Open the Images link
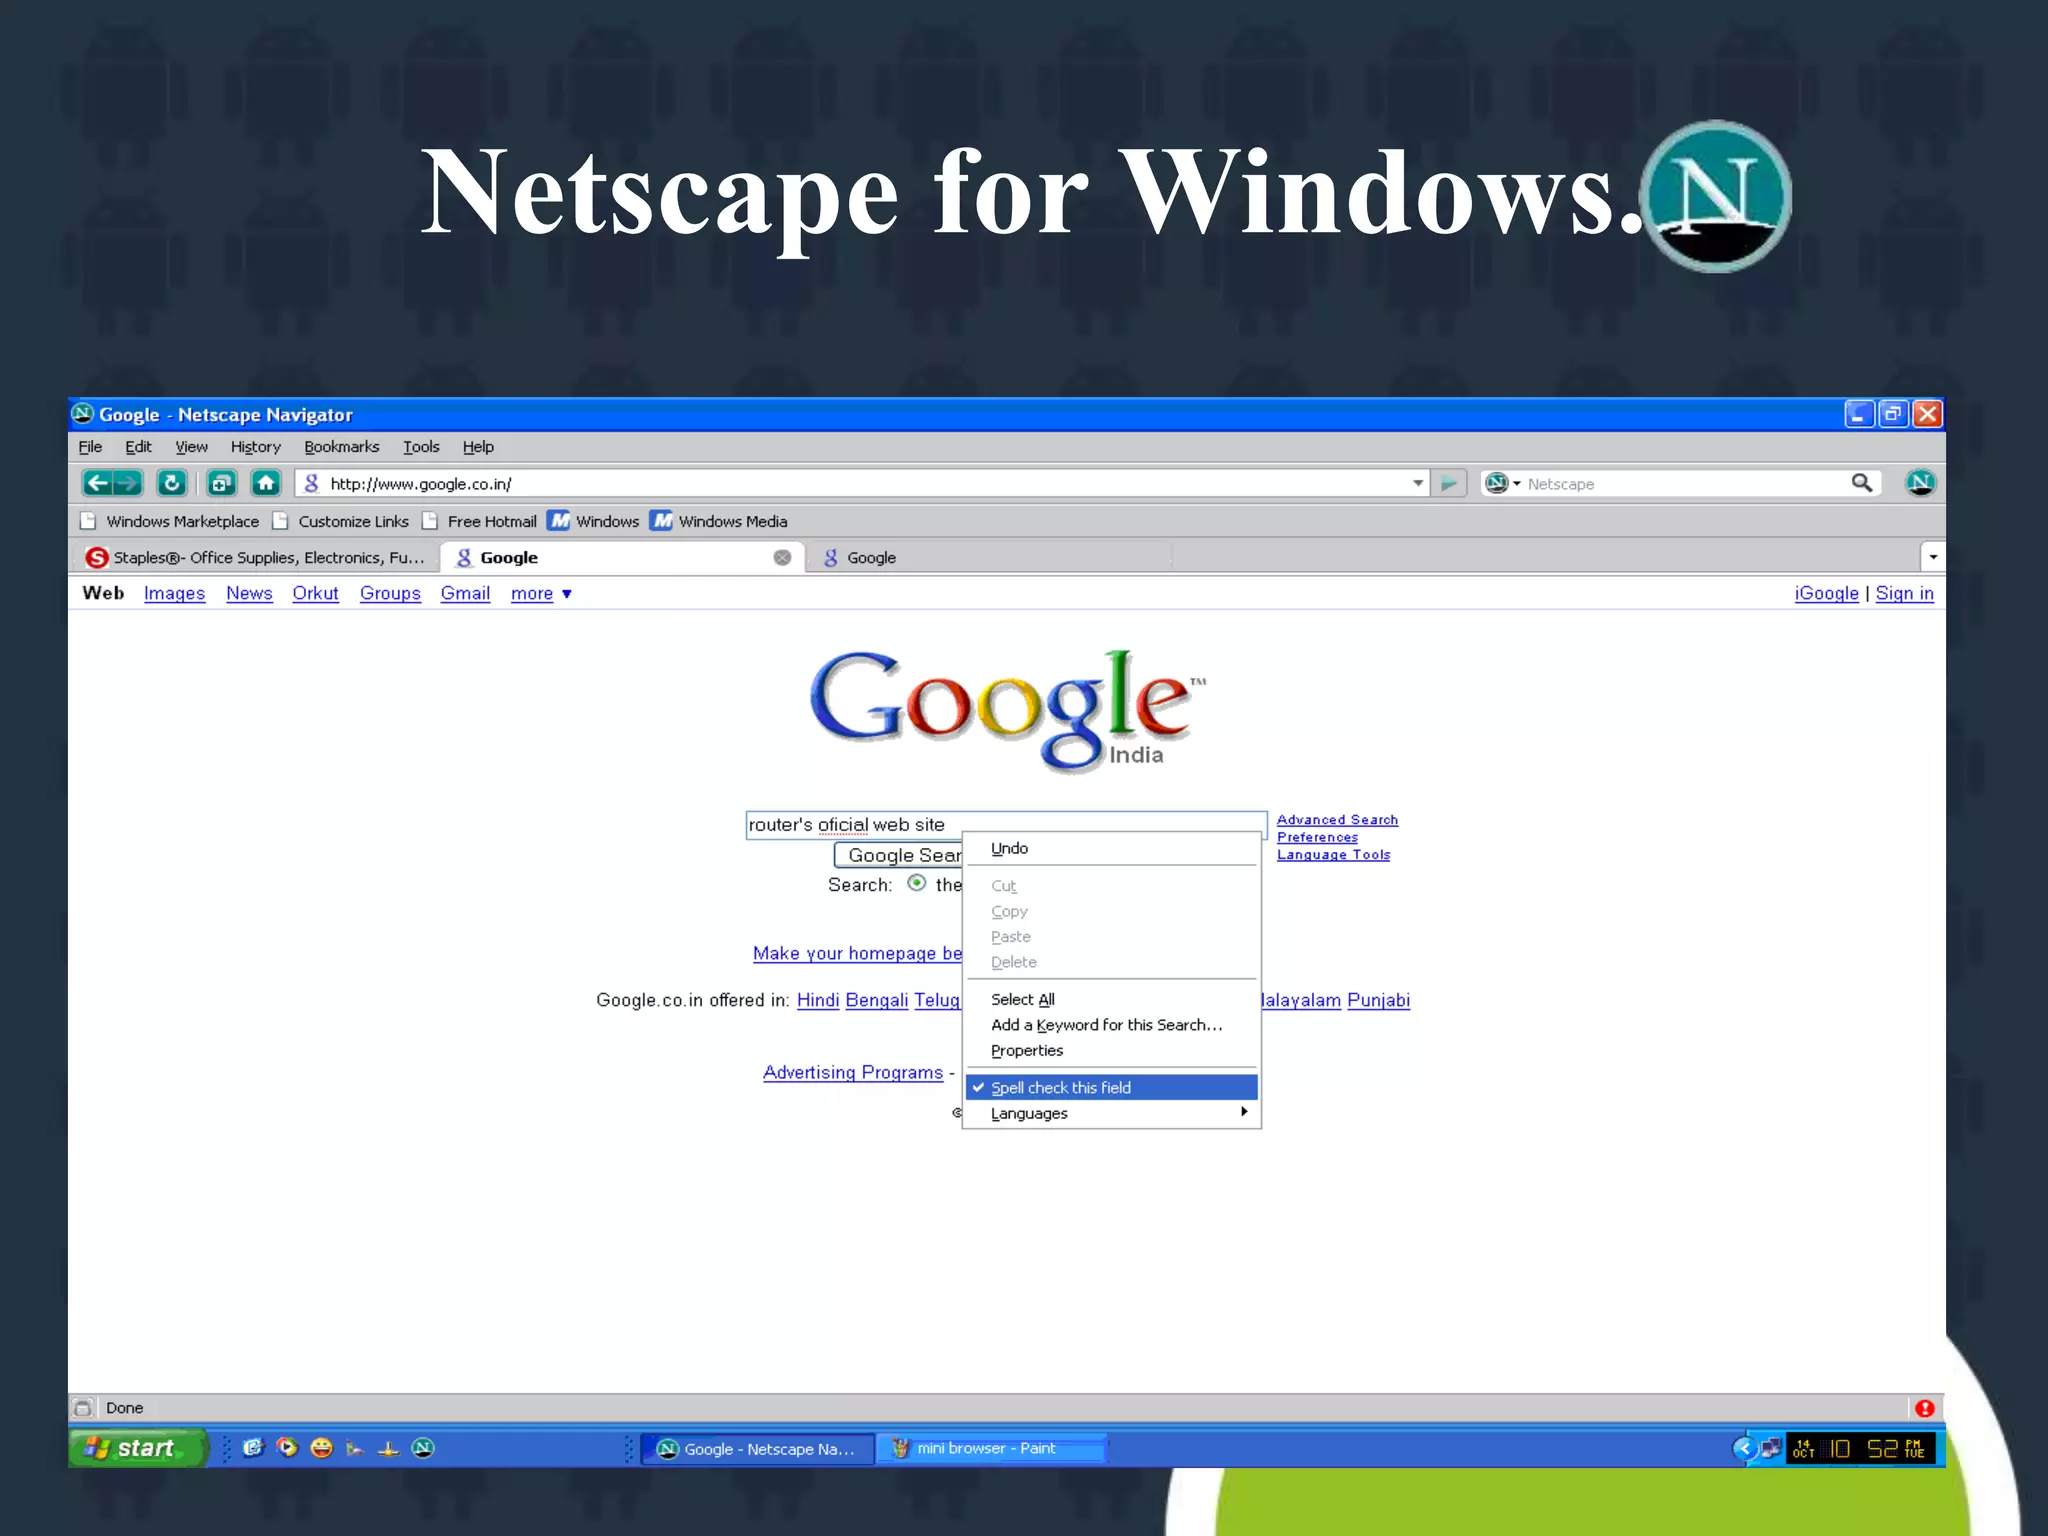The width and height of the screenshot is (2048, 1536). point(174,594)
